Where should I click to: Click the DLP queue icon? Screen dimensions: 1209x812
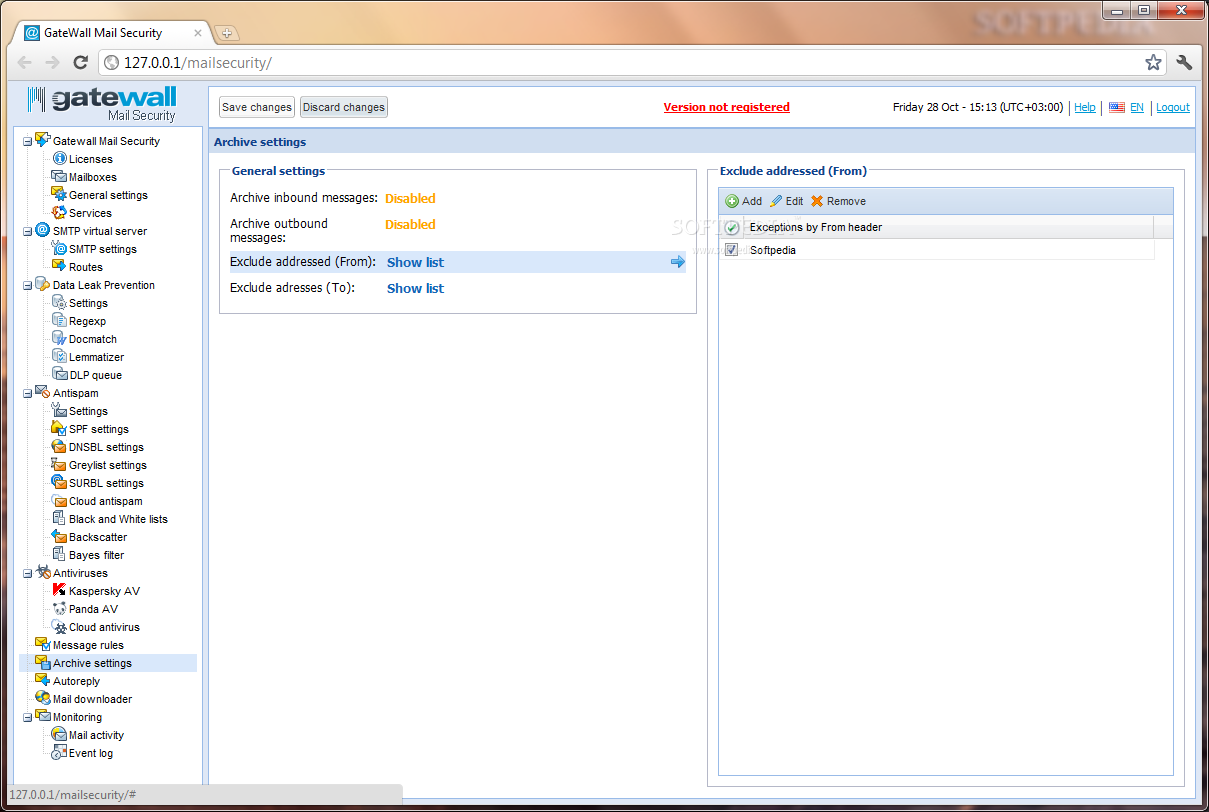[60, 375]
